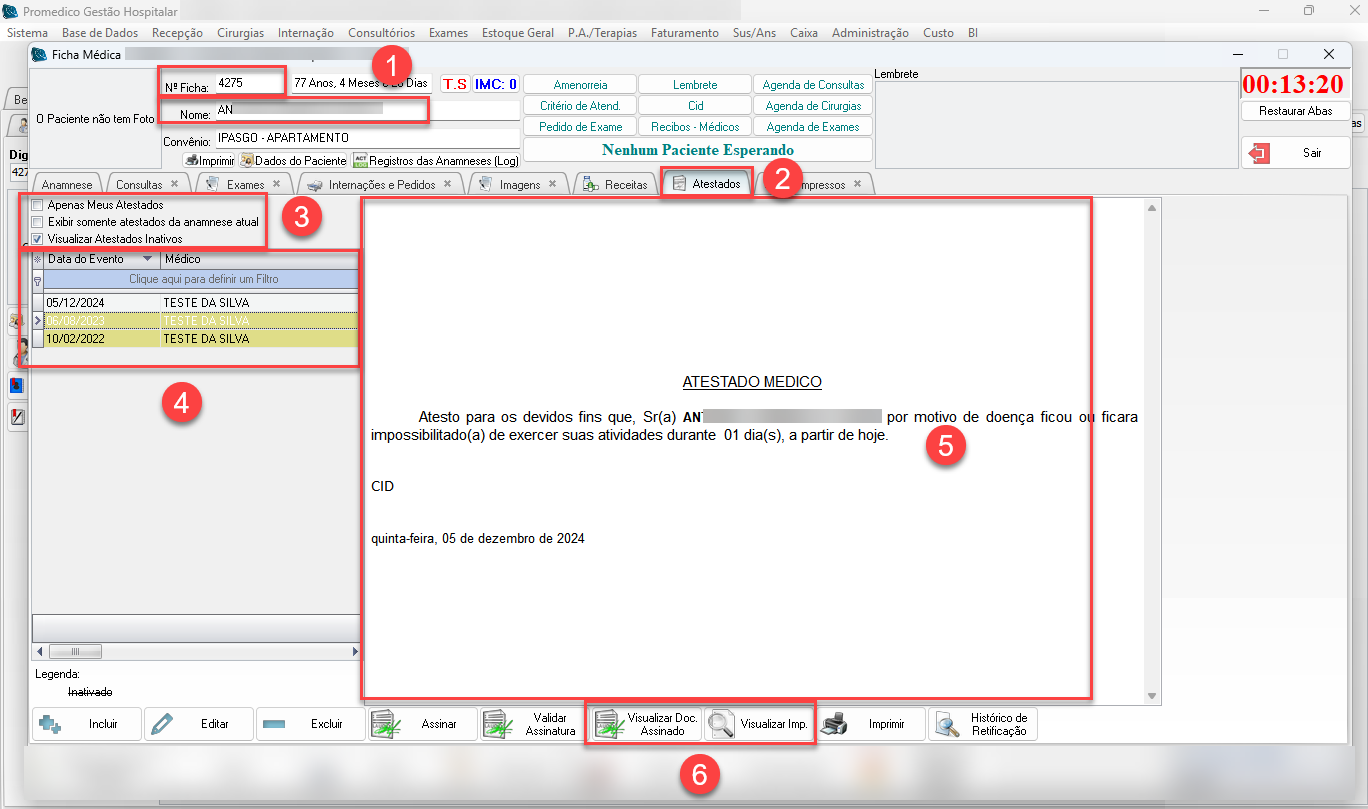Check Exibir somente atestados da anamnese atual

click(x=38, y=222)
